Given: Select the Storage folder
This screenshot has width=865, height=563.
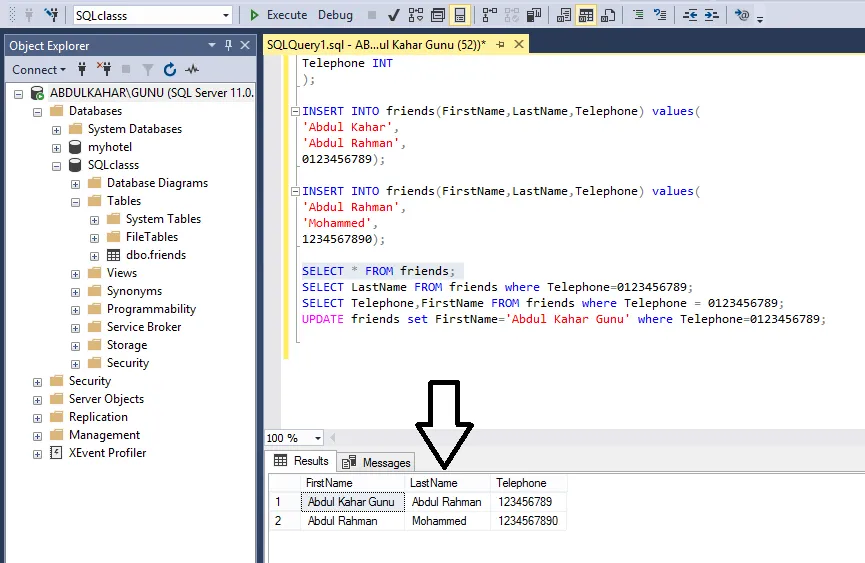Looking at the screenshot, I should tap(127, 345).
